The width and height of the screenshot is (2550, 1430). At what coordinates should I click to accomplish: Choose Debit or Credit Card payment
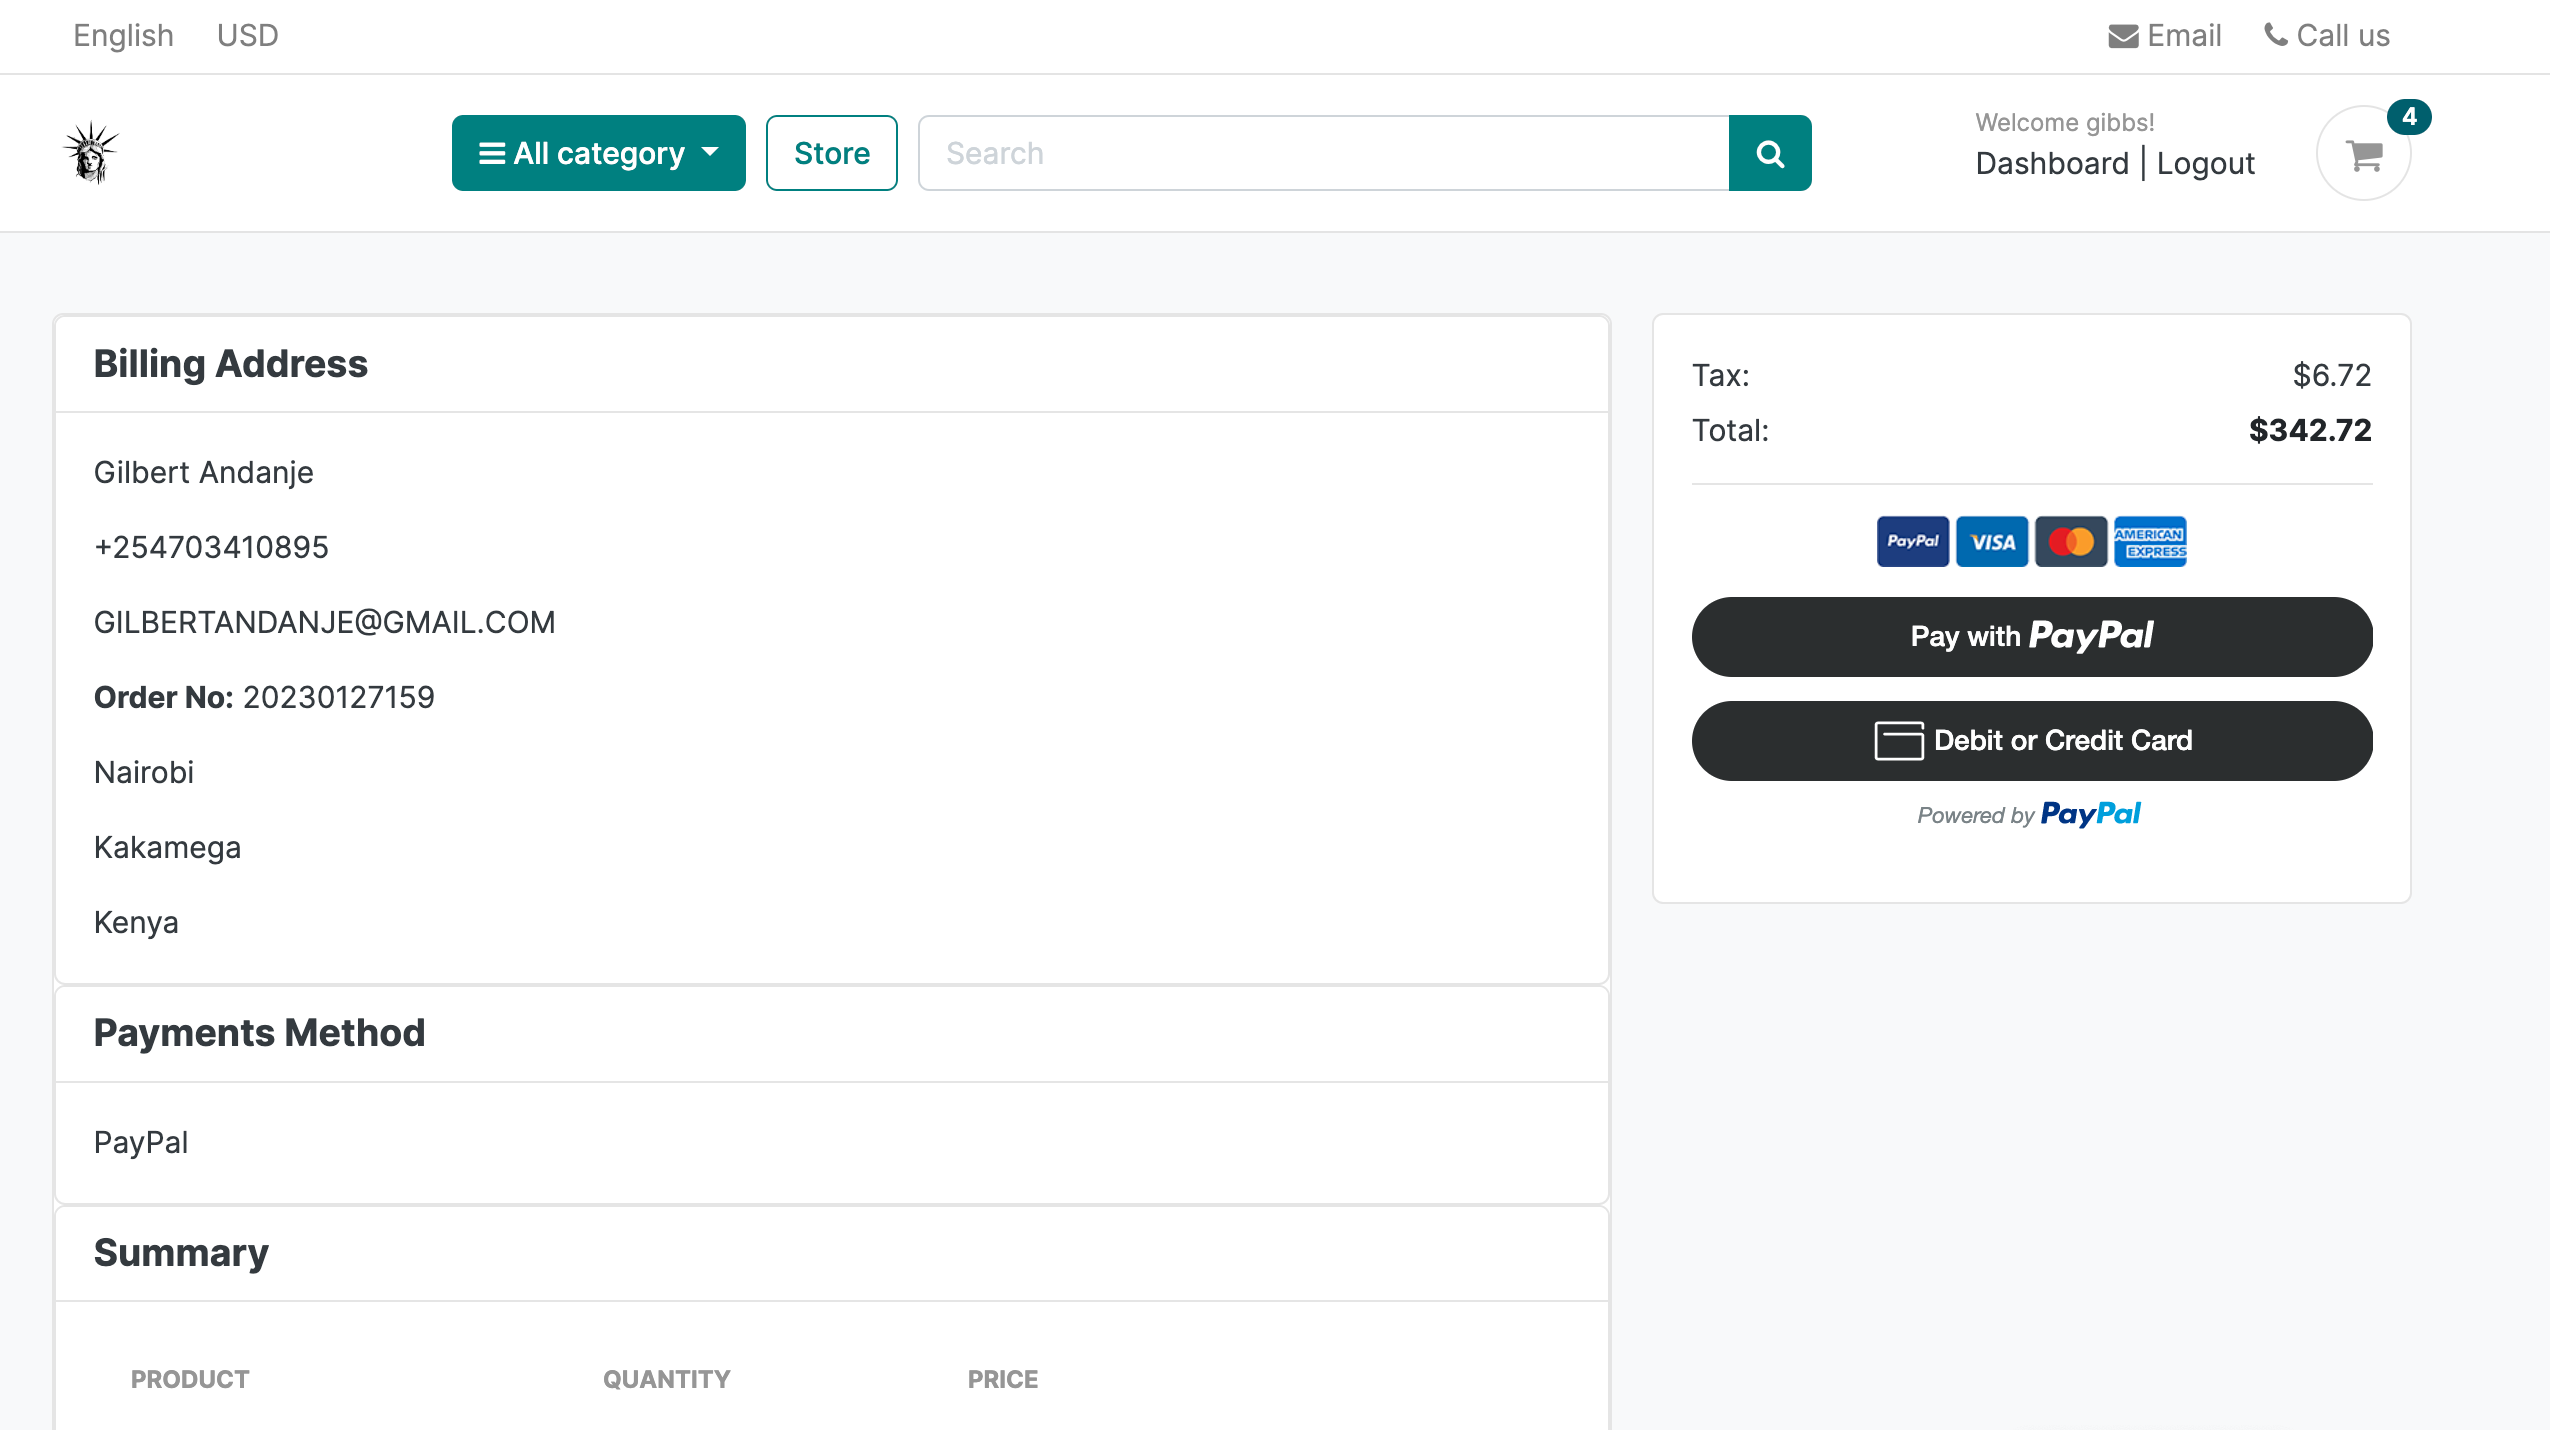2031,740
